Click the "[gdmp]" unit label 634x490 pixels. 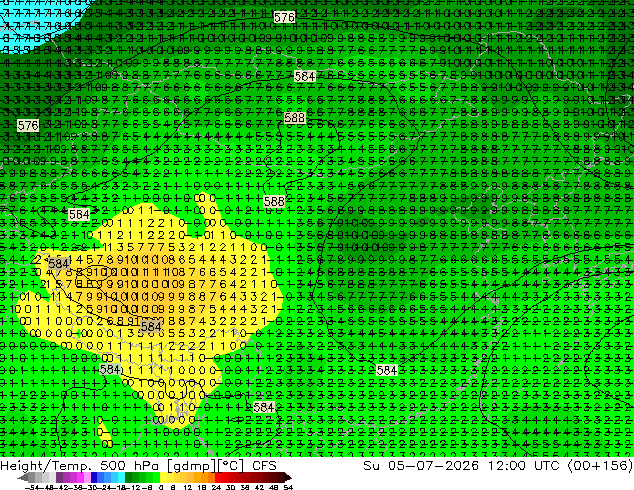click(192, 466)
